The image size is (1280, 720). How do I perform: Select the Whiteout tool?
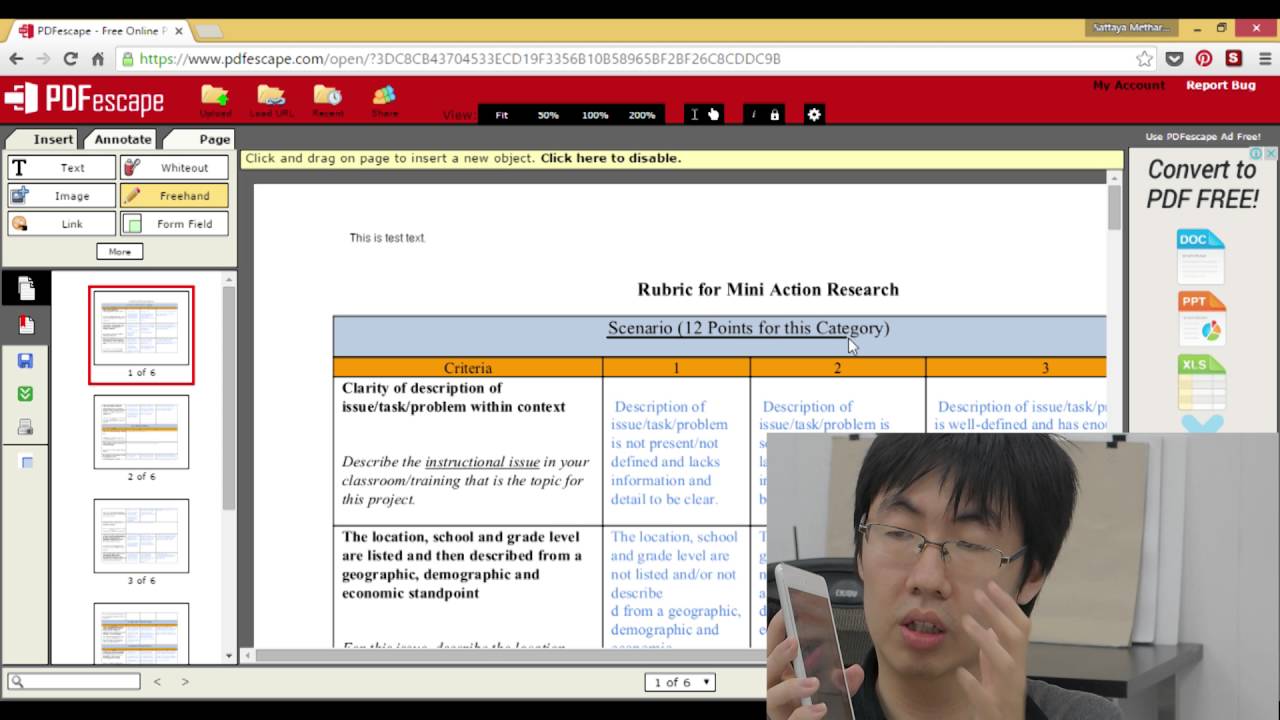click(x=174, y=168)
